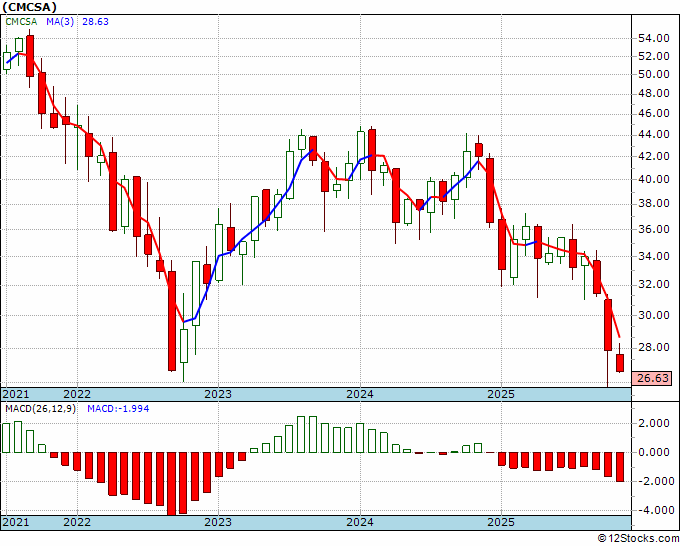Click the 2024 label on MACD timeline
This screenshot has height=546, width=680.
click(360, 522)
